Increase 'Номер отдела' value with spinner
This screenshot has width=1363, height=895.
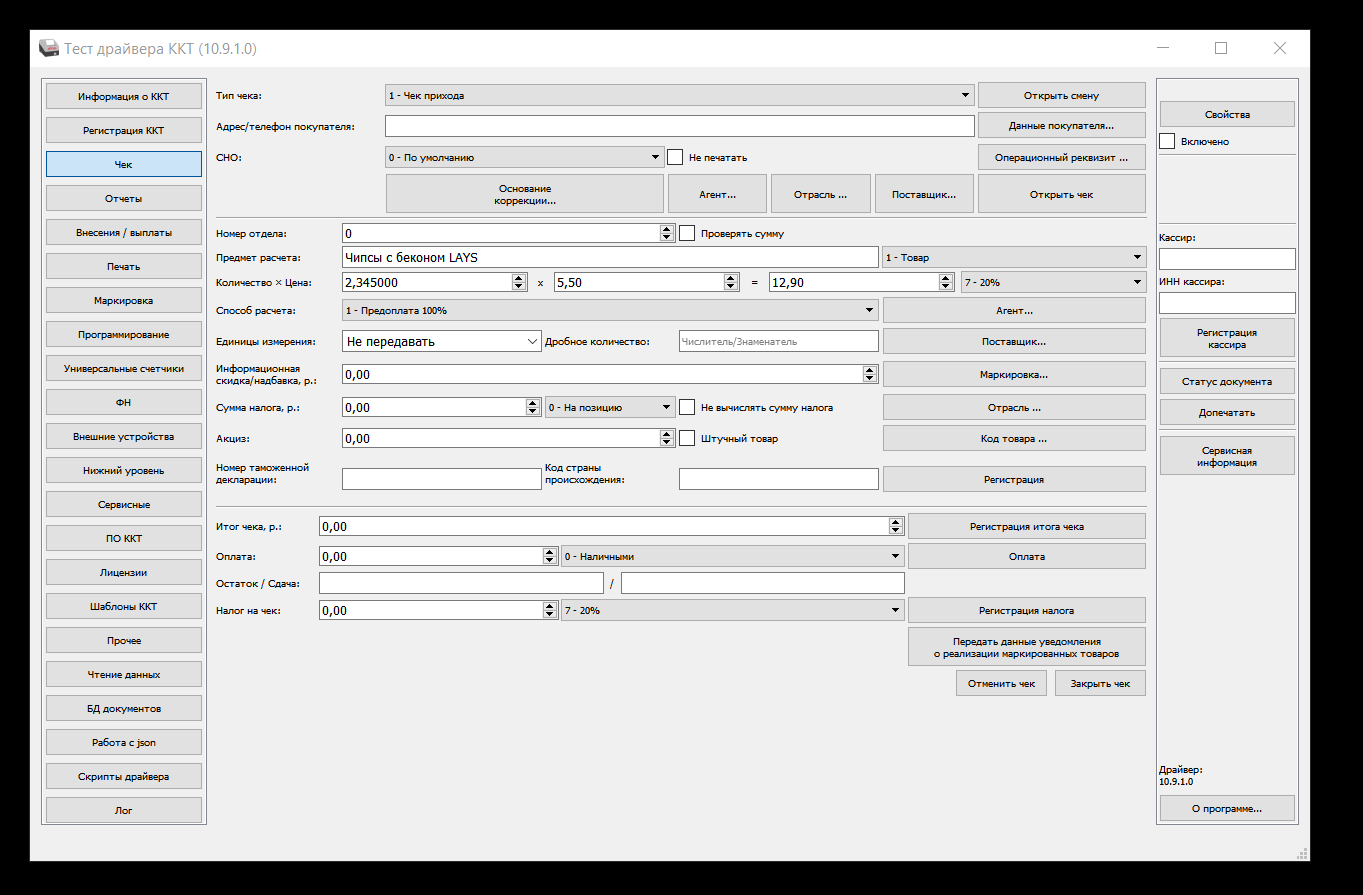[x=667, y=228]
